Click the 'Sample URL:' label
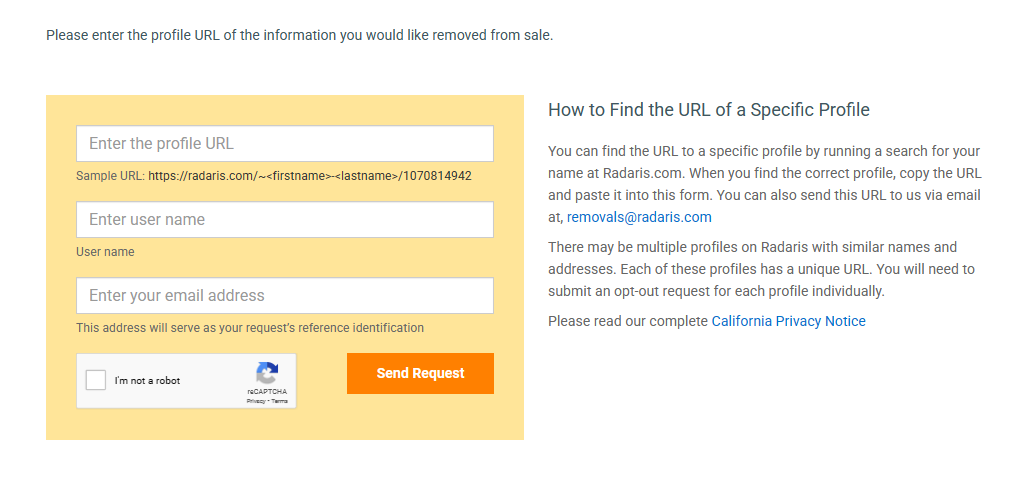The image size is (1027, 480). (110, 176)
